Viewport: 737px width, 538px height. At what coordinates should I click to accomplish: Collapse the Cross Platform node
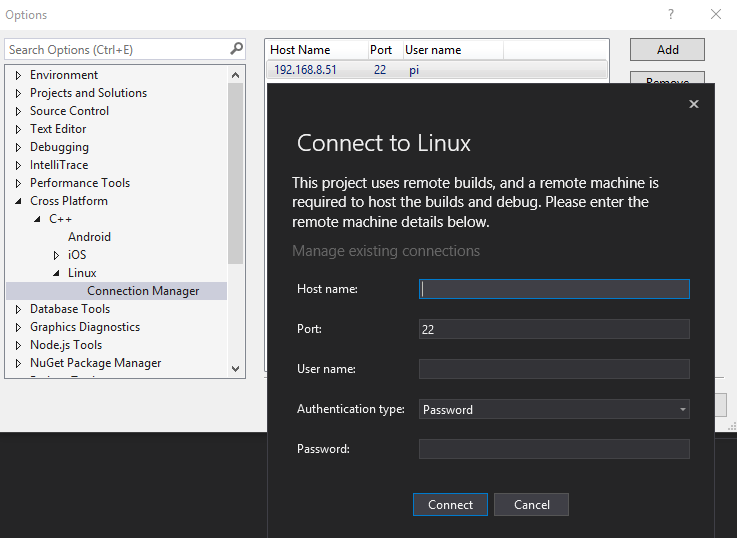click(x=18, y=201)
